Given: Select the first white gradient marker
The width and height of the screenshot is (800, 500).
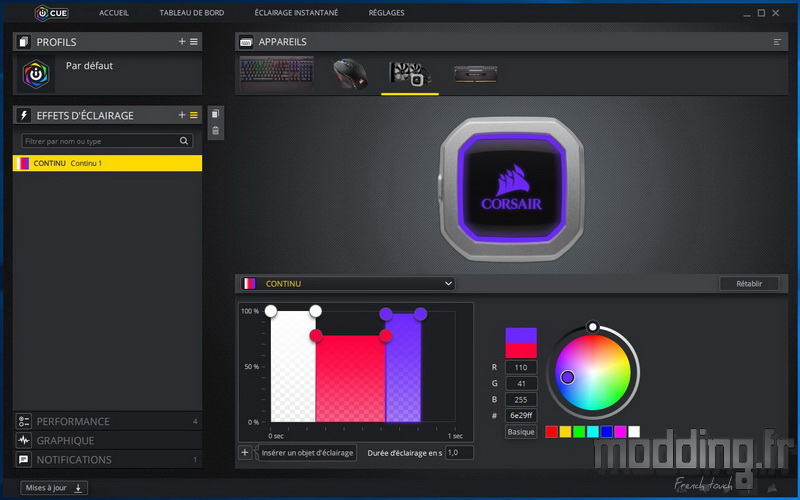Looking at the screenshot, I should click(x=271, y=311).
